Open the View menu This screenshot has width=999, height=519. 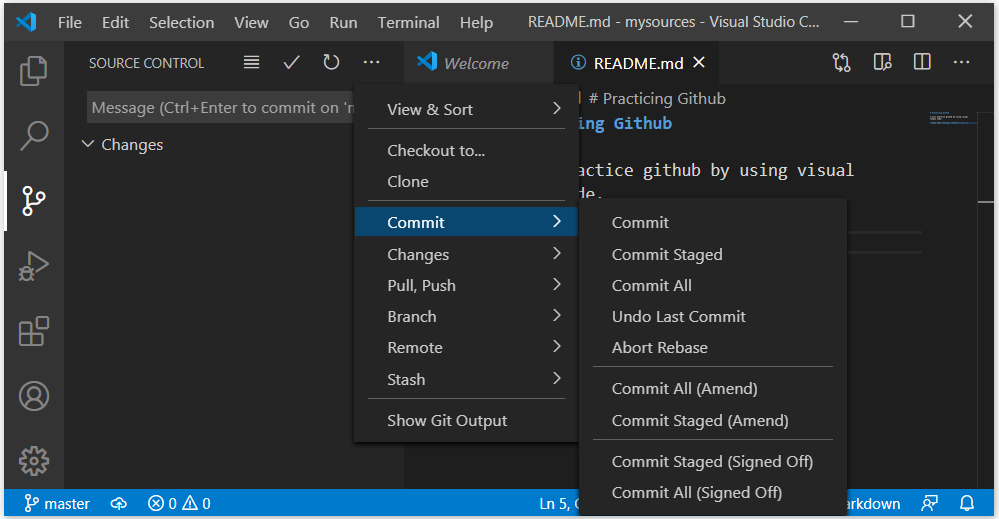click(x=251, y=22)
